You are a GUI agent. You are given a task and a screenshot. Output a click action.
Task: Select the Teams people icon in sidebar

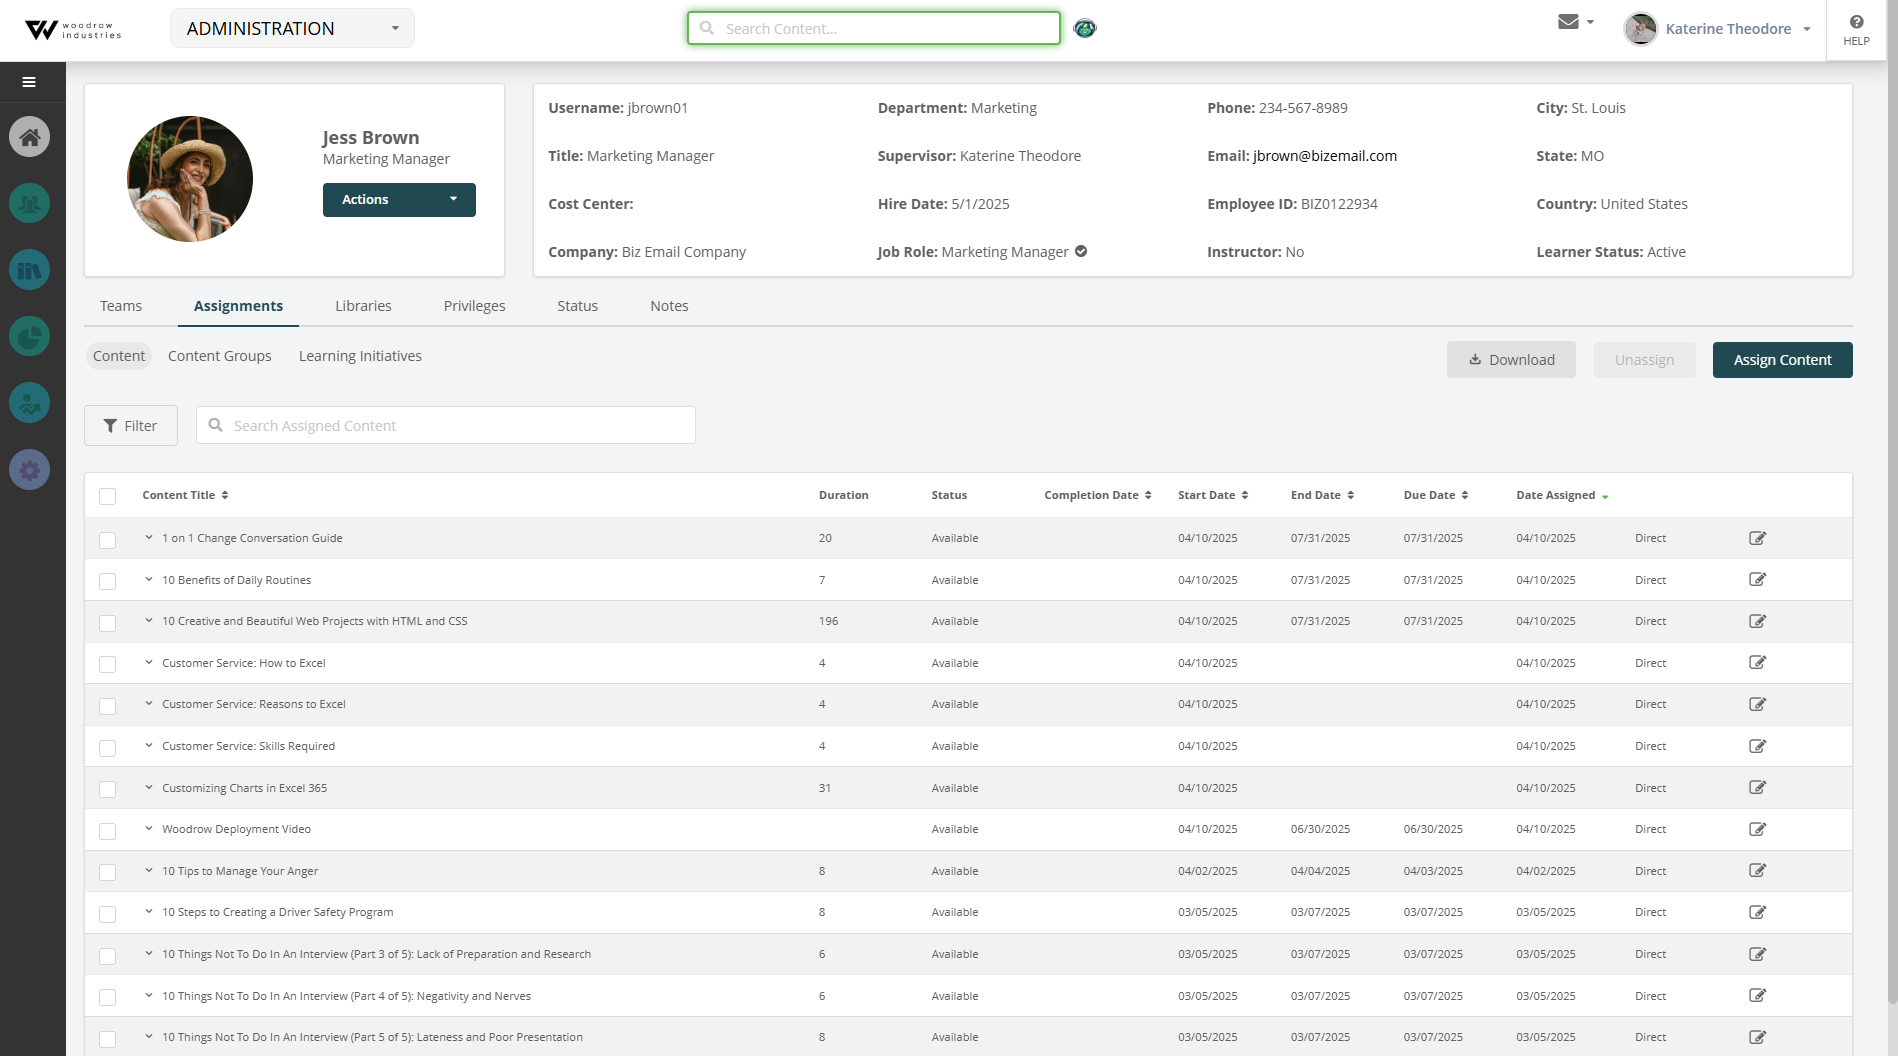pos(30,202)
